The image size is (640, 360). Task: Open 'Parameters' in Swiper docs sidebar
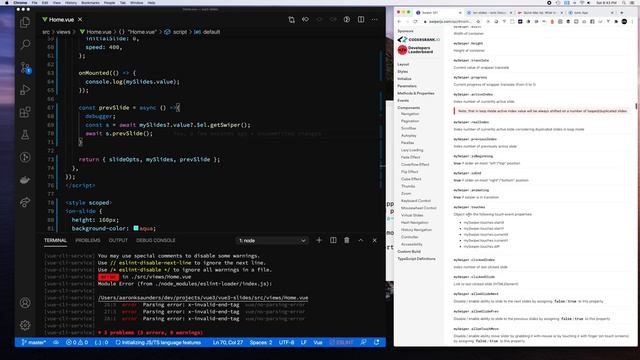[407, 86]
